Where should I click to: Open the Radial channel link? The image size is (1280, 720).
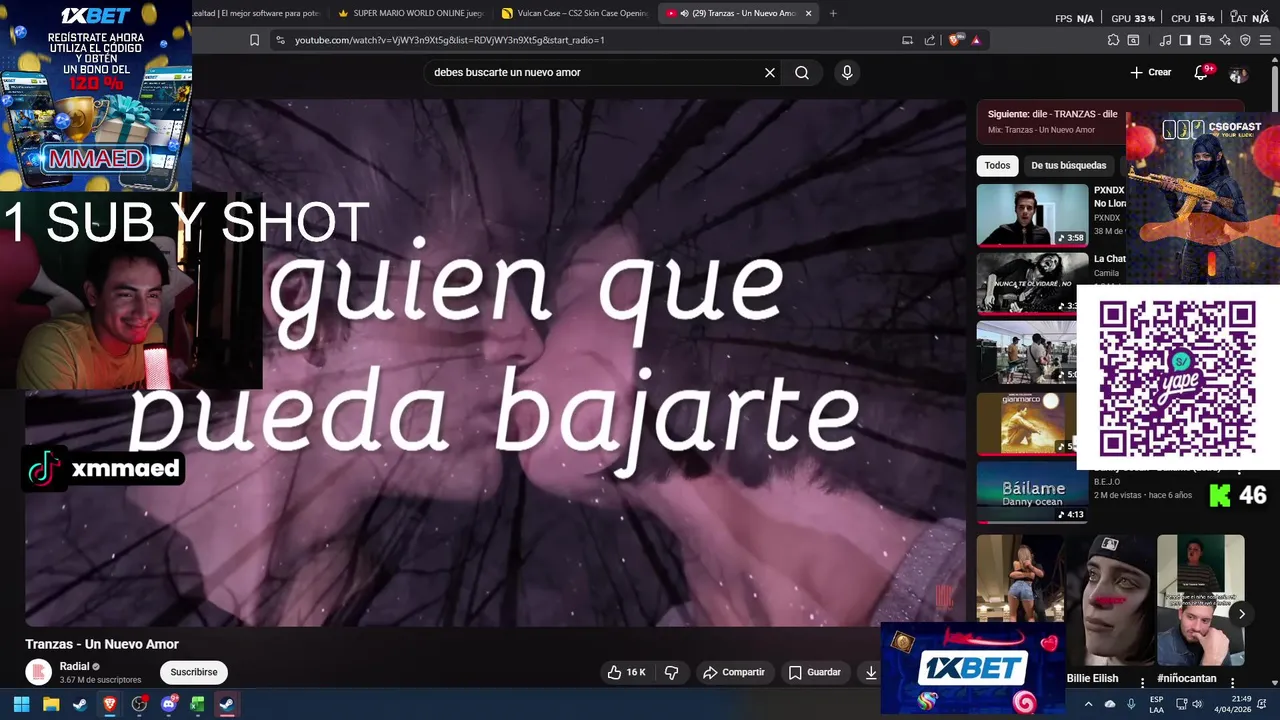coord(75,666)
